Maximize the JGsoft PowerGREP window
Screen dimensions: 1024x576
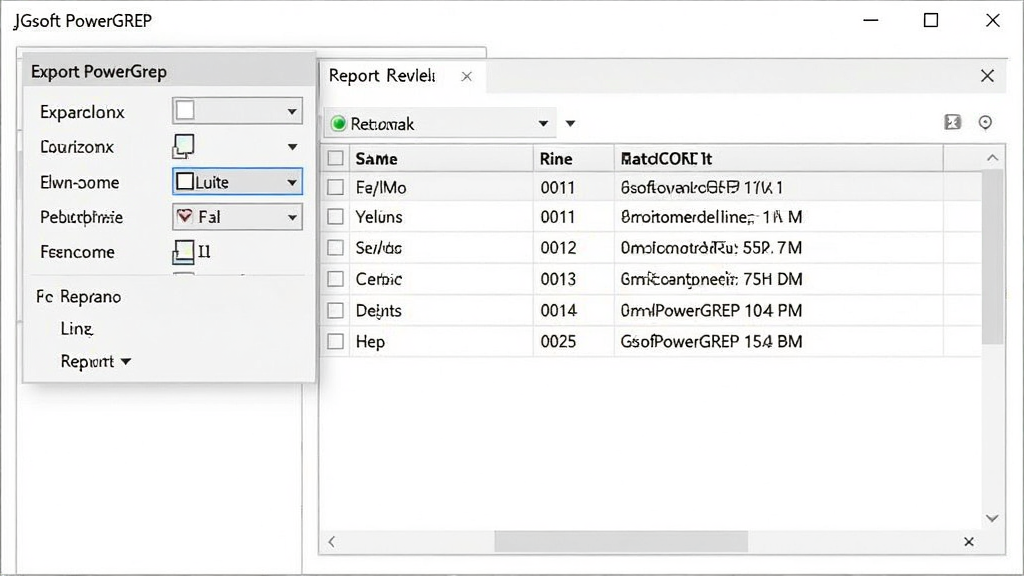pyautogui.click(x=931, y=20)
